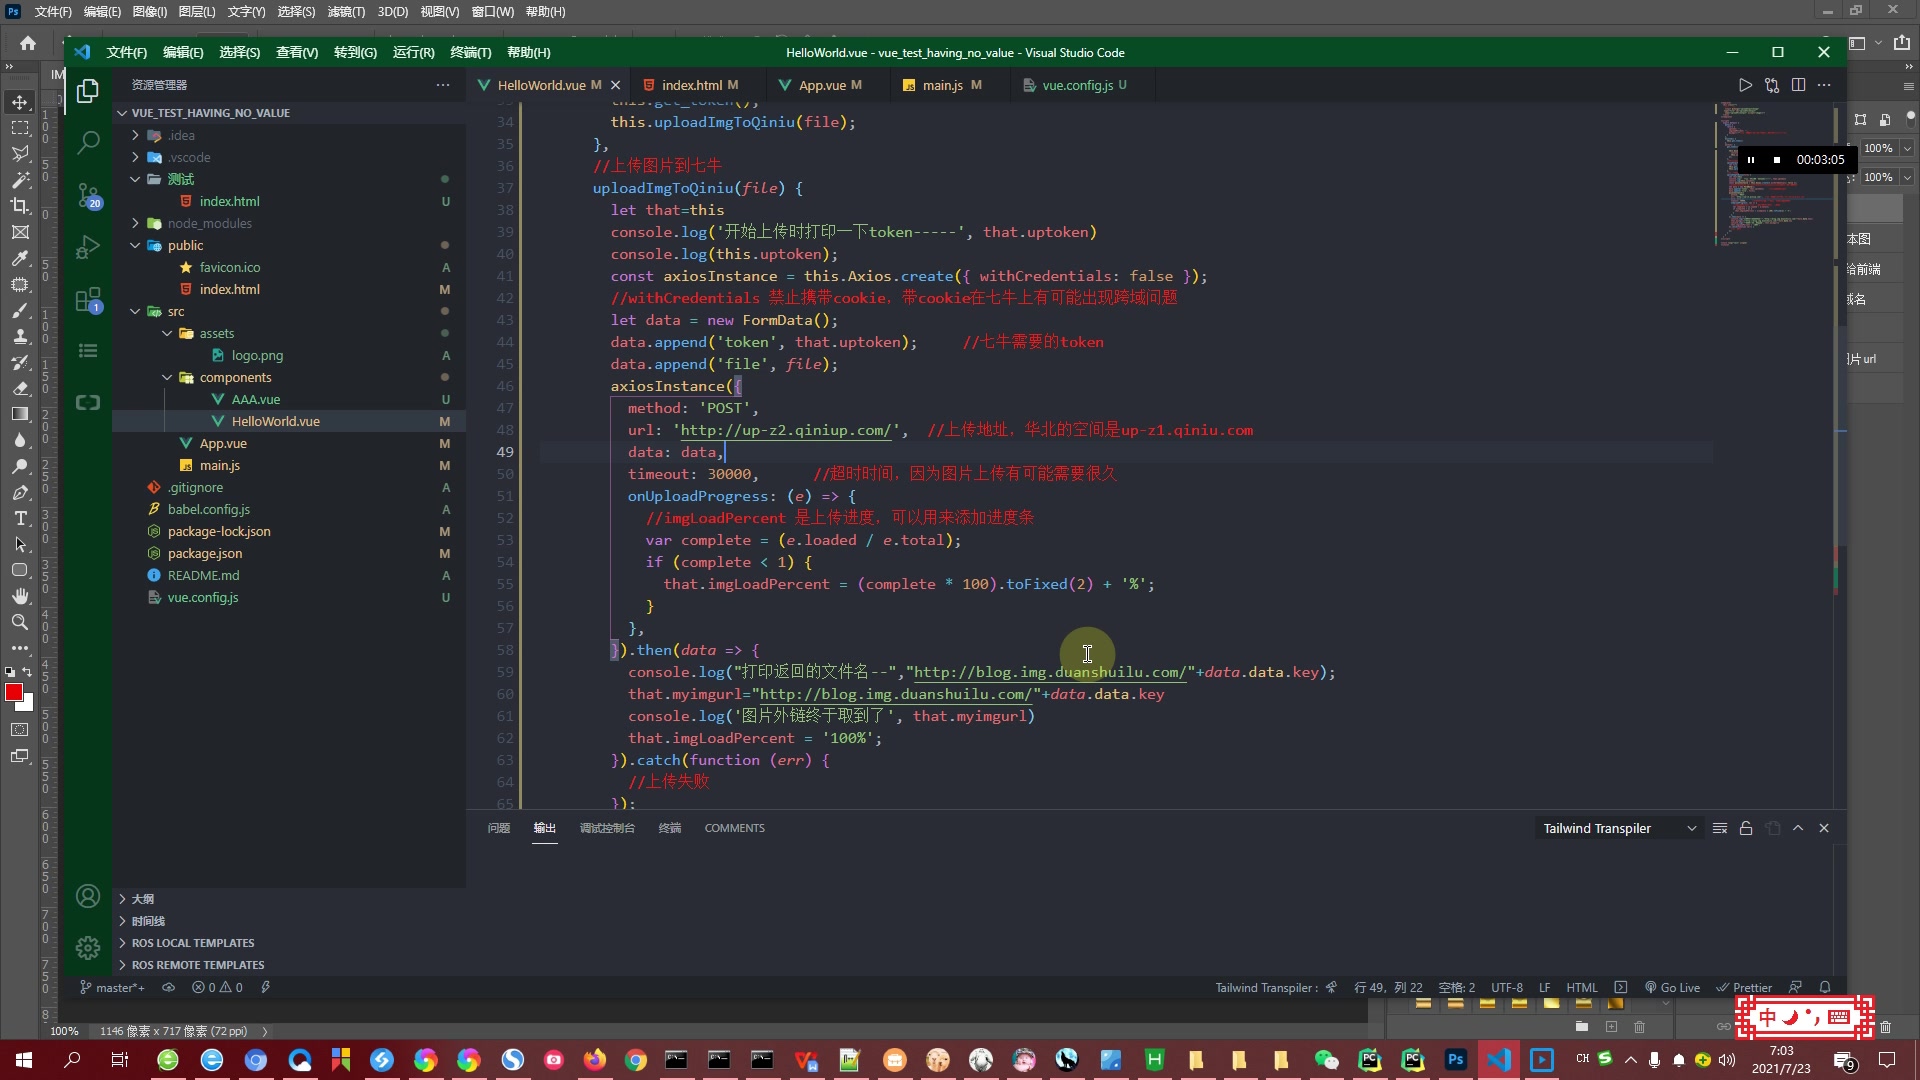The image size is (1920, 1080).
Task: Open the Accounts icon in activity bar
Action: 88,896
